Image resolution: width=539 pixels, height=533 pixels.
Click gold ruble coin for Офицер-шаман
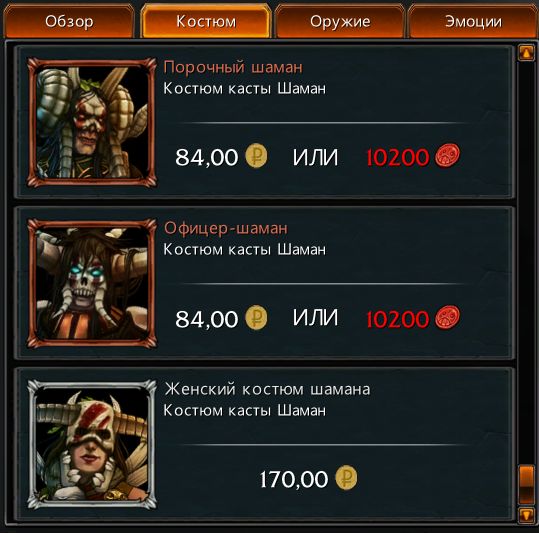click(256, 317)
